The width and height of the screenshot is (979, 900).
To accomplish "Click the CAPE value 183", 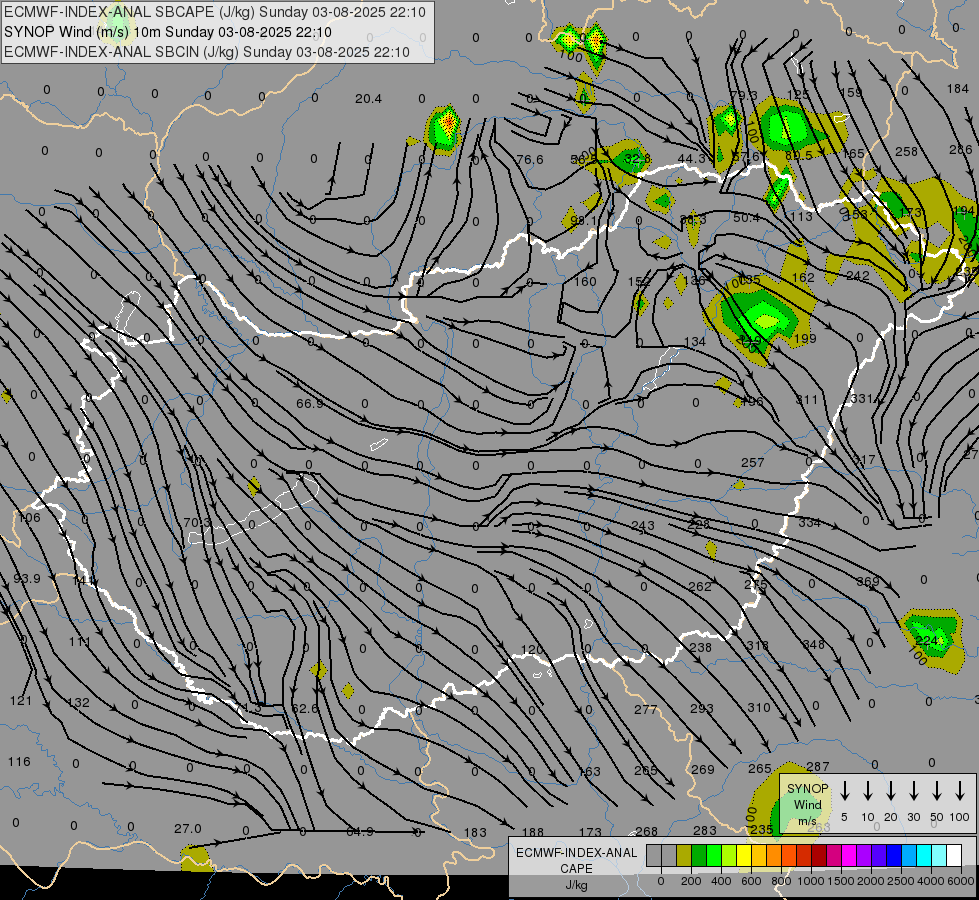I will 475,833.
